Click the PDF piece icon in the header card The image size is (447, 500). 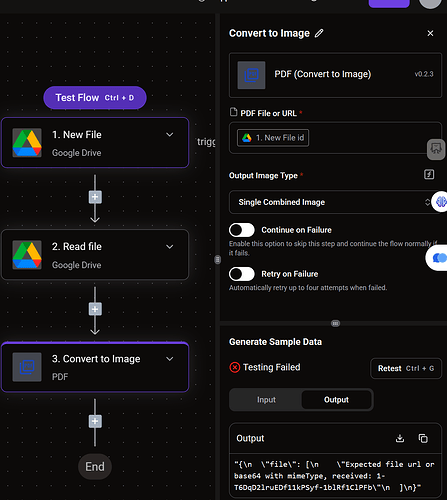[x=251, y=75]
